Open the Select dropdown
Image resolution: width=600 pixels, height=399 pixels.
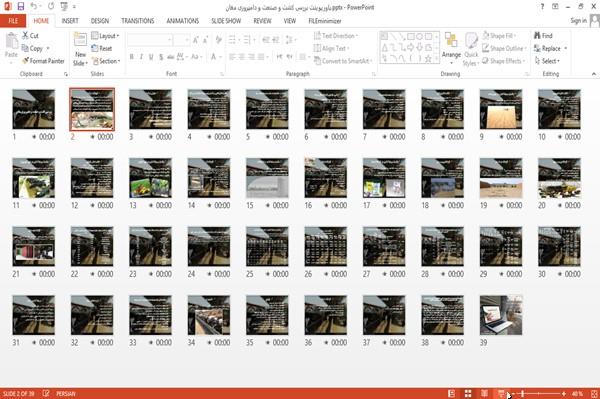[547, 61]
